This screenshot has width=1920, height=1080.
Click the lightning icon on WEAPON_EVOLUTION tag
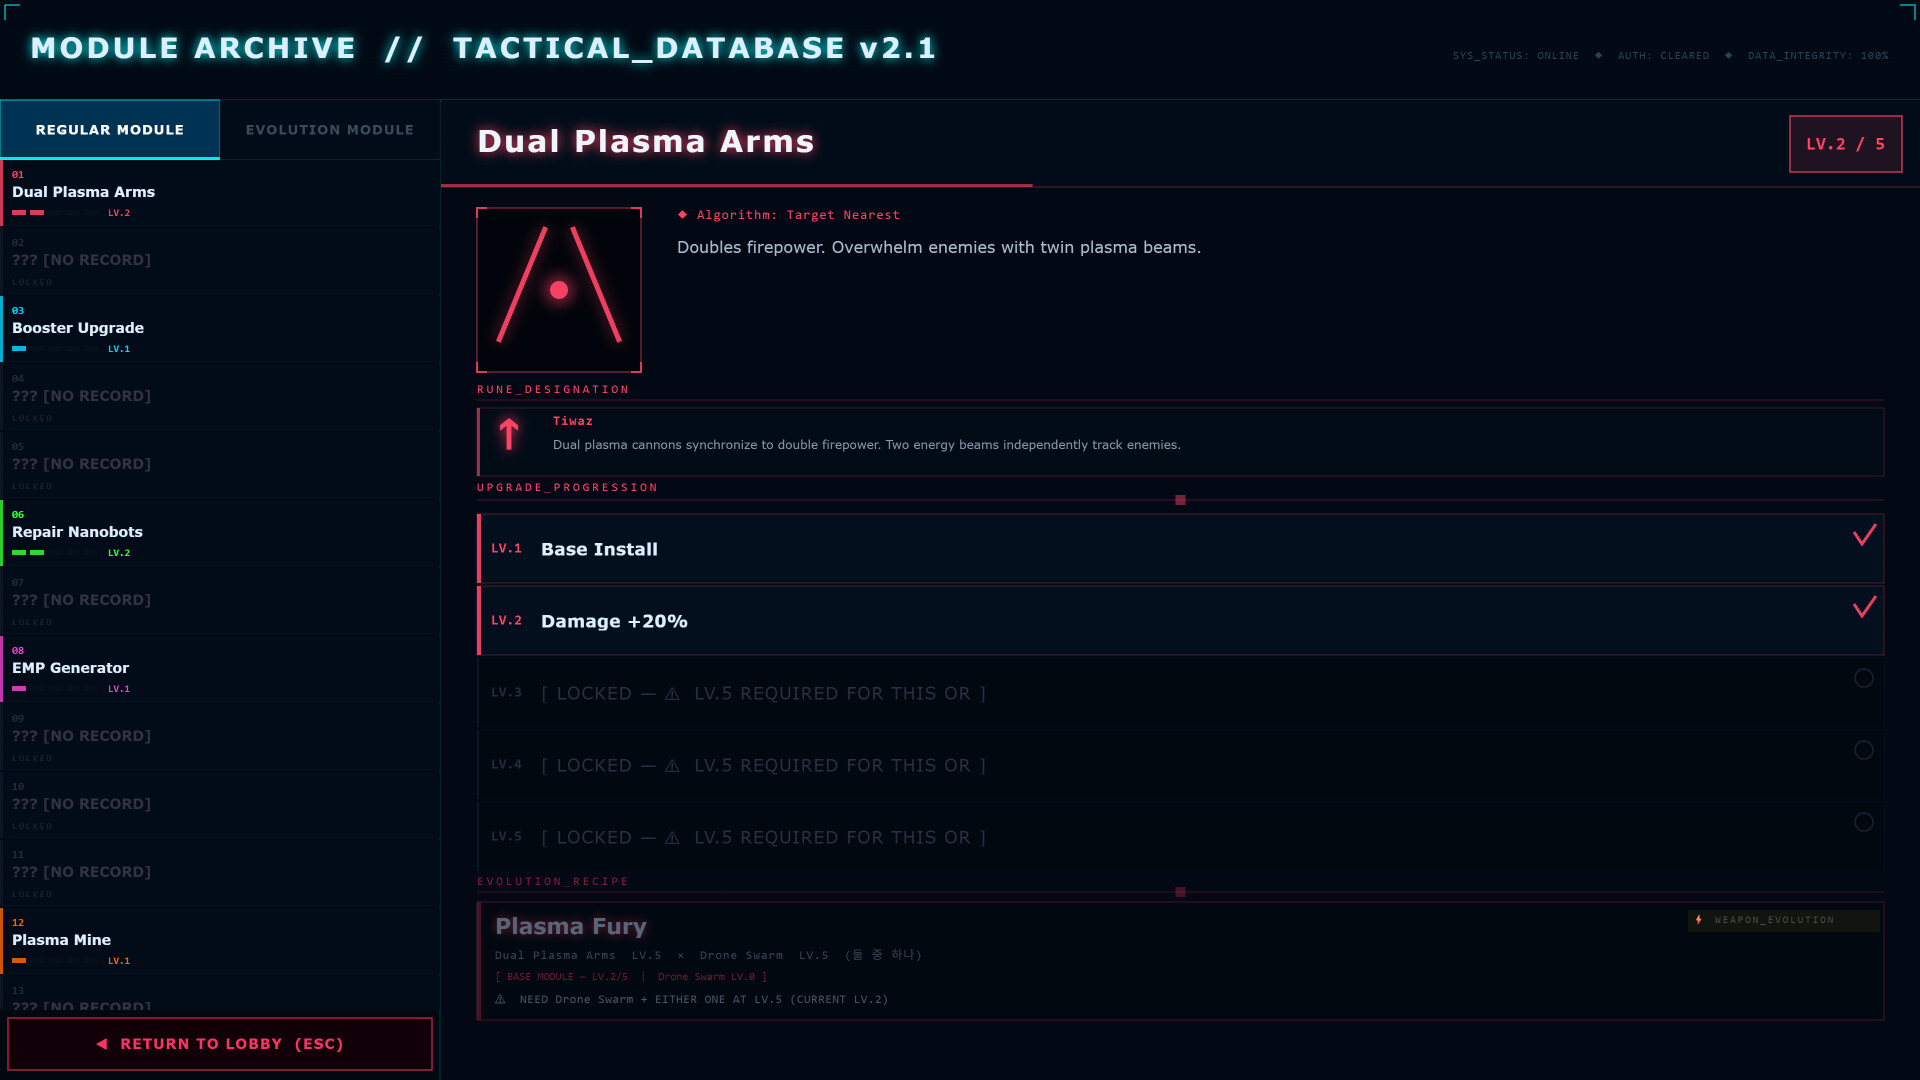pos(1699,920)
